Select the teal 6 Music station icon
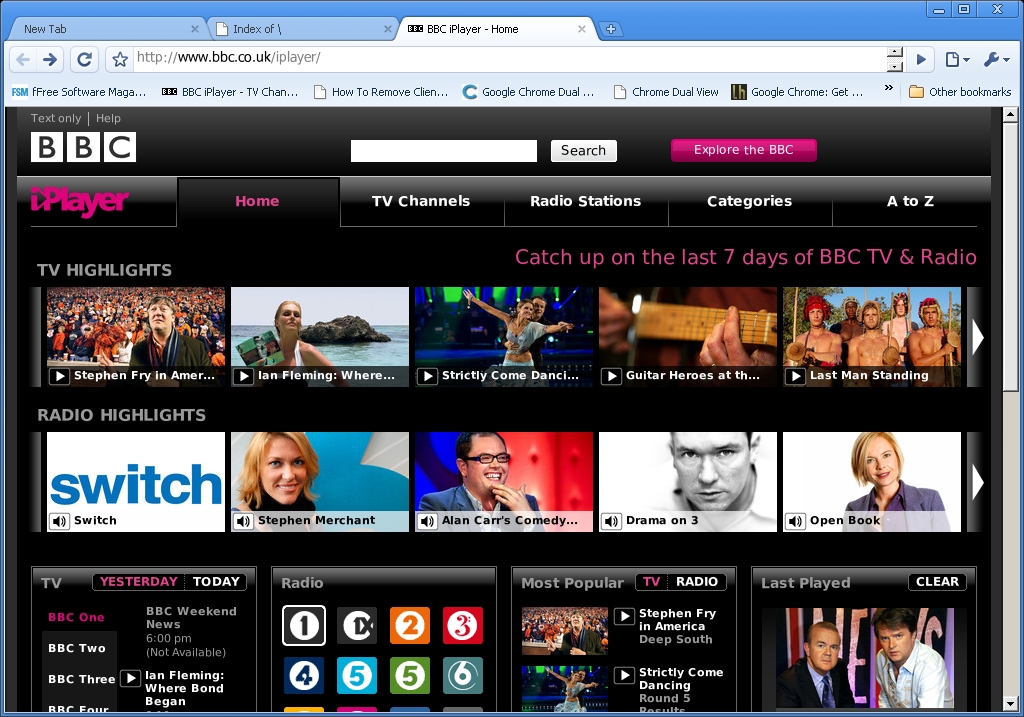 point(463,675)
